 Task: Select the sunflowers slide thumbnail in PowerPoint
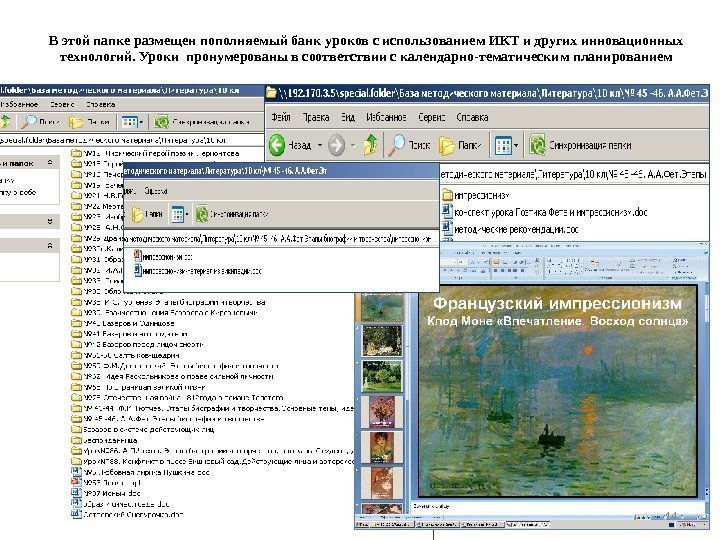click(382, 411)
